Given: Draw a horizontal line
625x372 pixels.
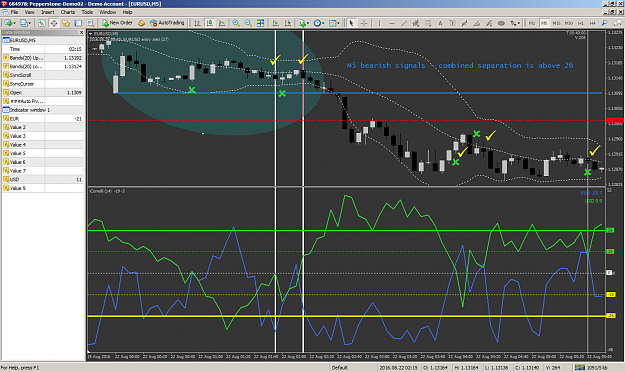Looking at the screenshot, I should click(x=391, y=23).
